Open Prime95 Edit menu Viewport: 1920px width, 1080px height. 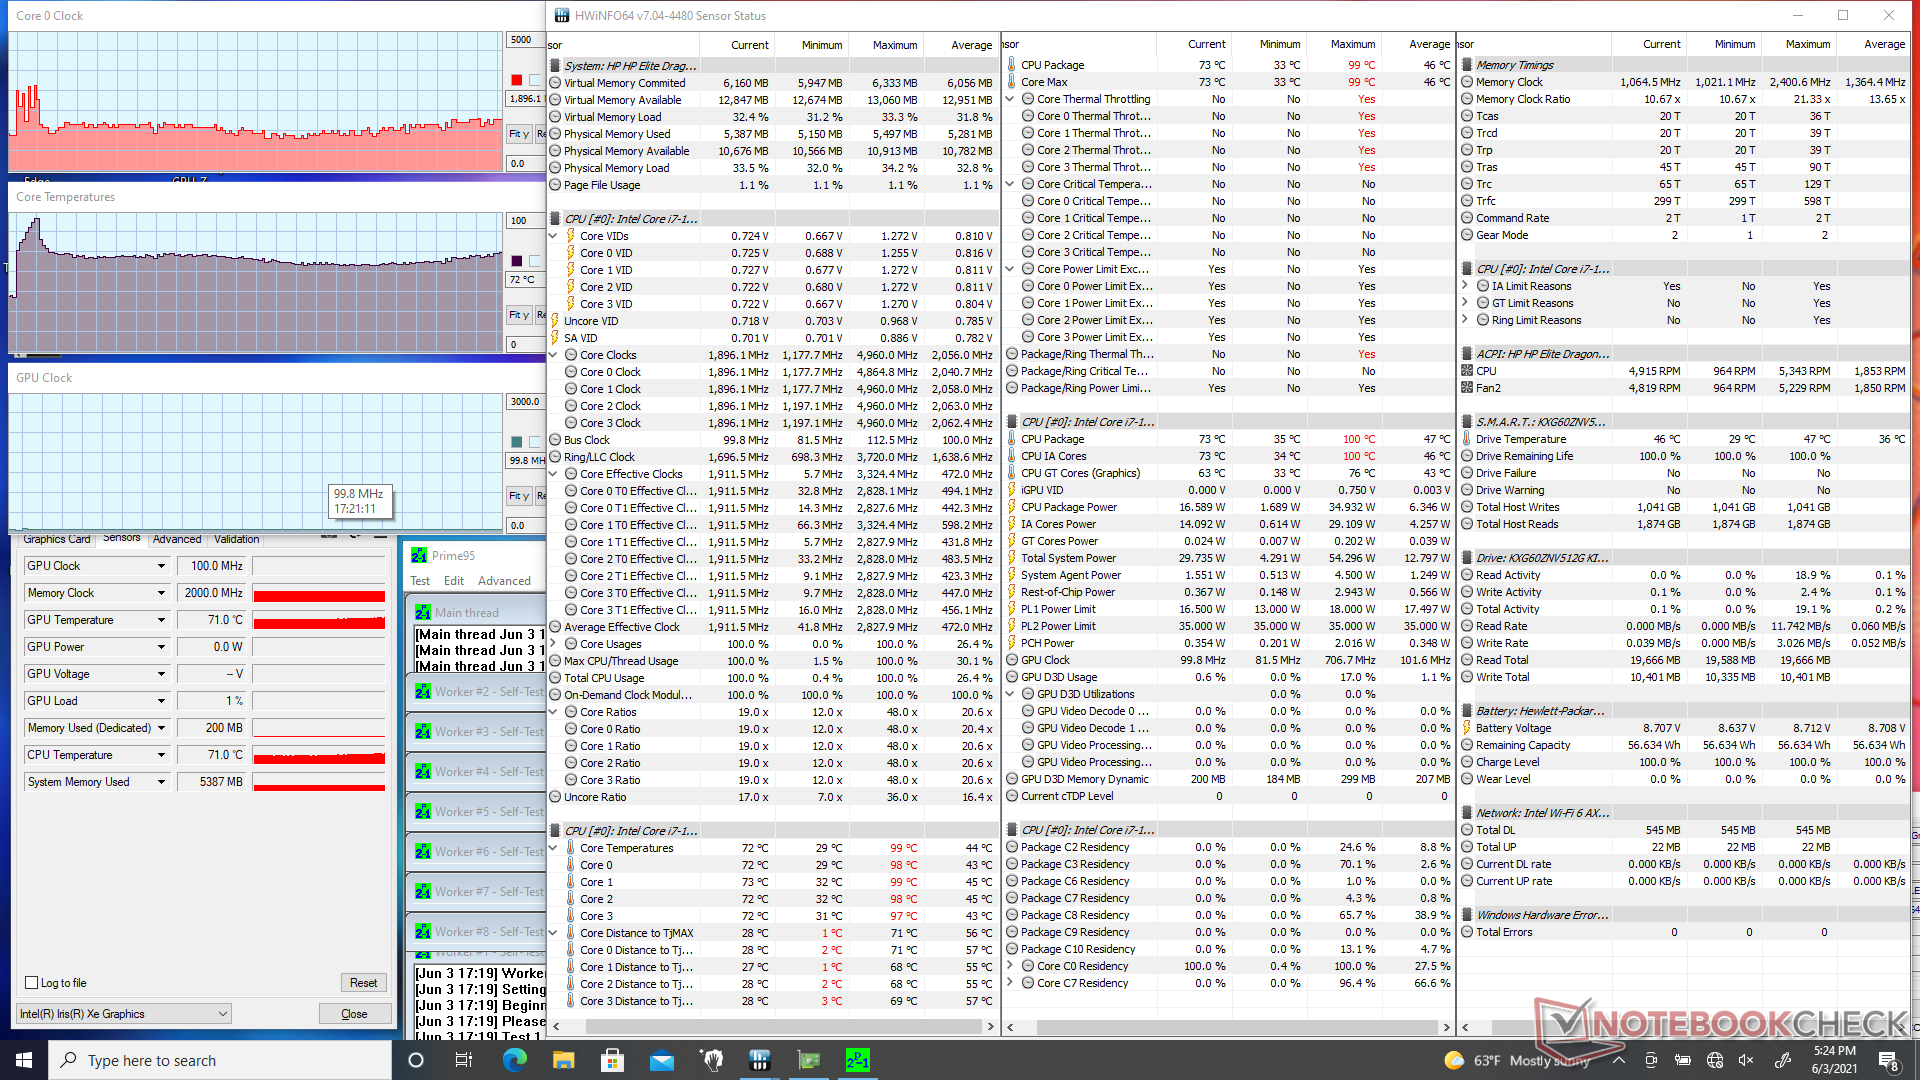coord(453,581)
